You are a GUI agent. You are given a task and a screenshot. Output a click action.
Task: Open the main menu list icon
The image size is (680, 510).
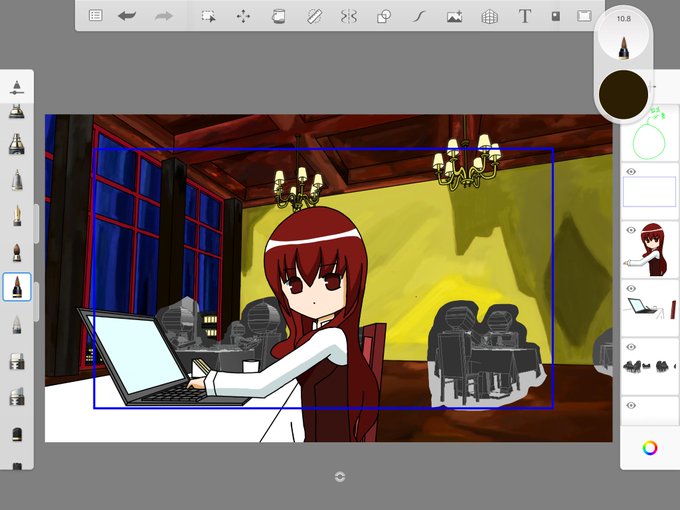tap(95, 16)
